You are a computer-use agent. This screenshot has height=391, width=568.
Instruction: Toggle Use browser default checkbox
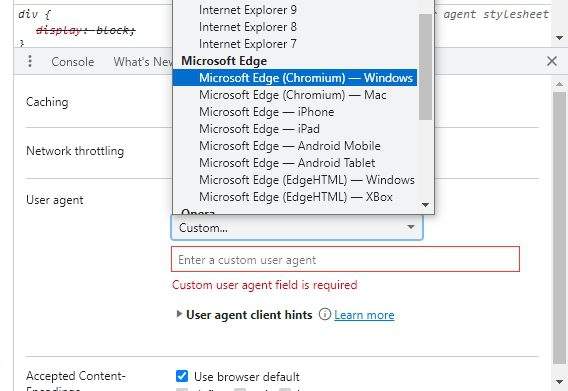click(182, 376)
